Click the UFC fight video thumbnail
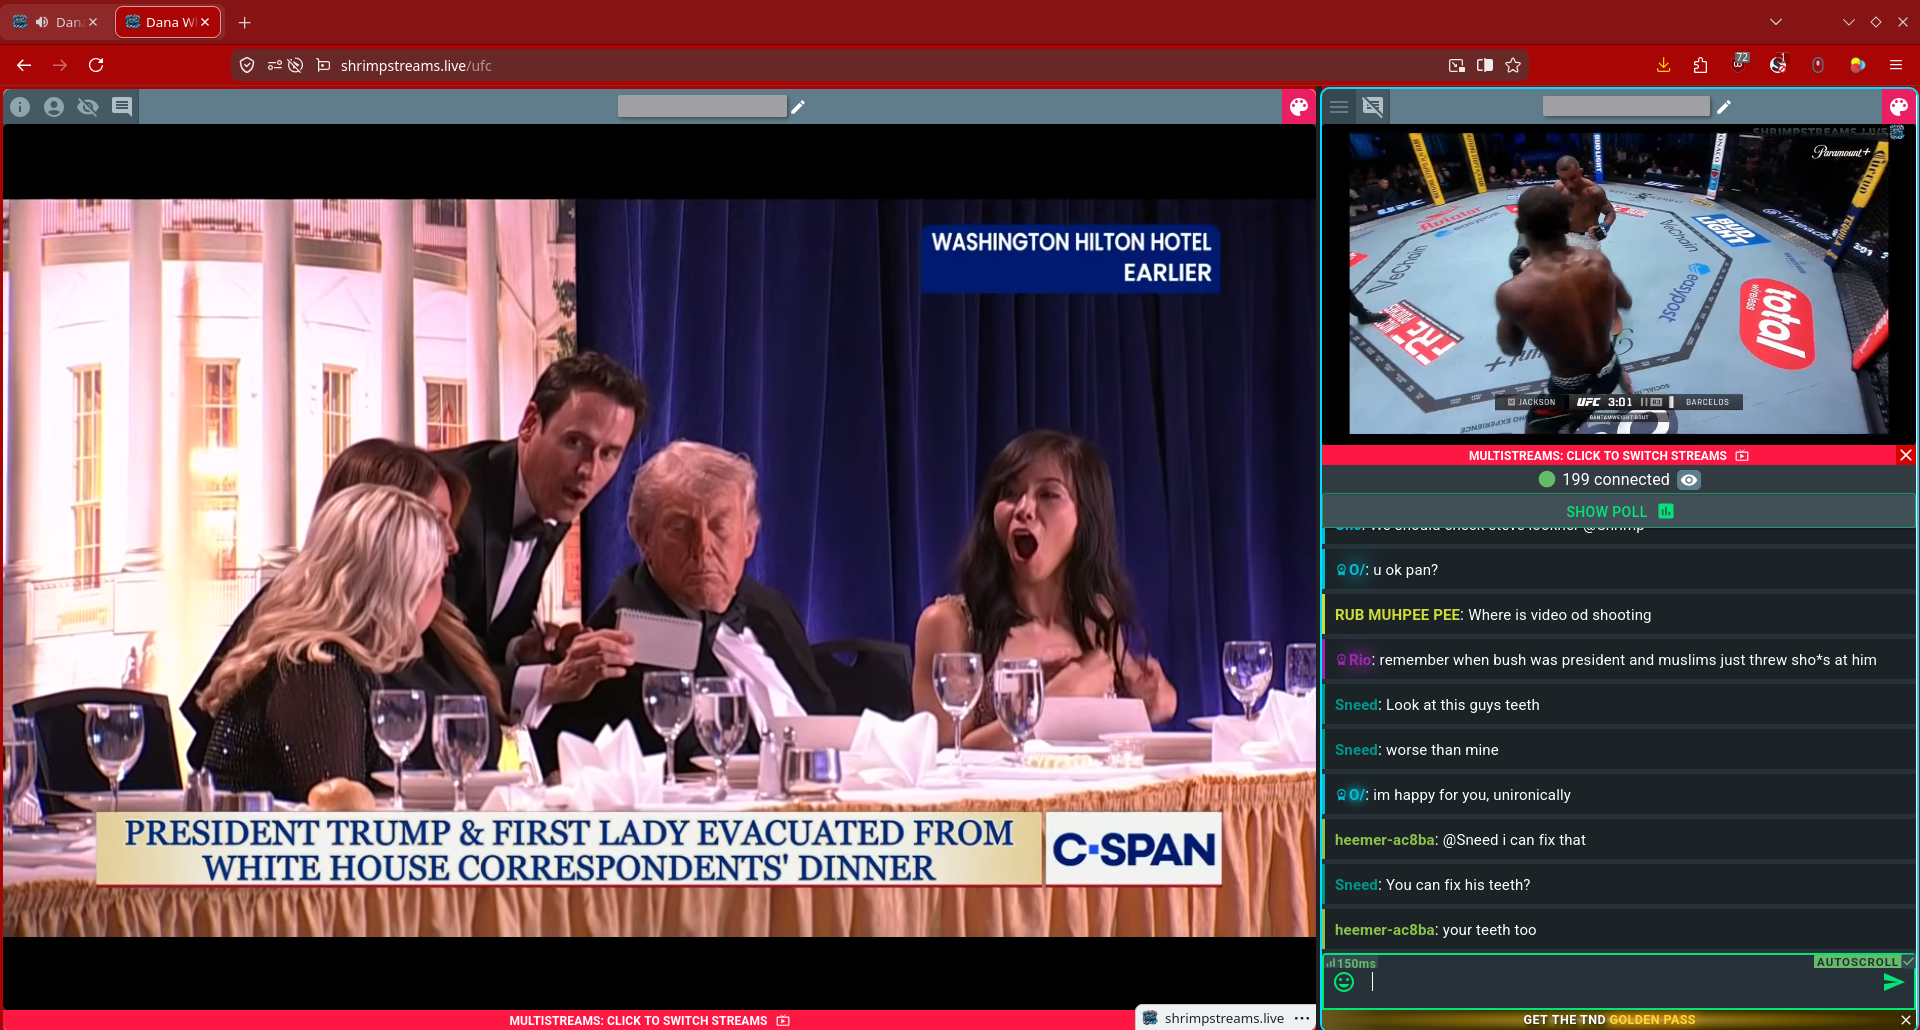Image resolution: width=1920 pixels, height=1030 pixels. [1619, 283]
